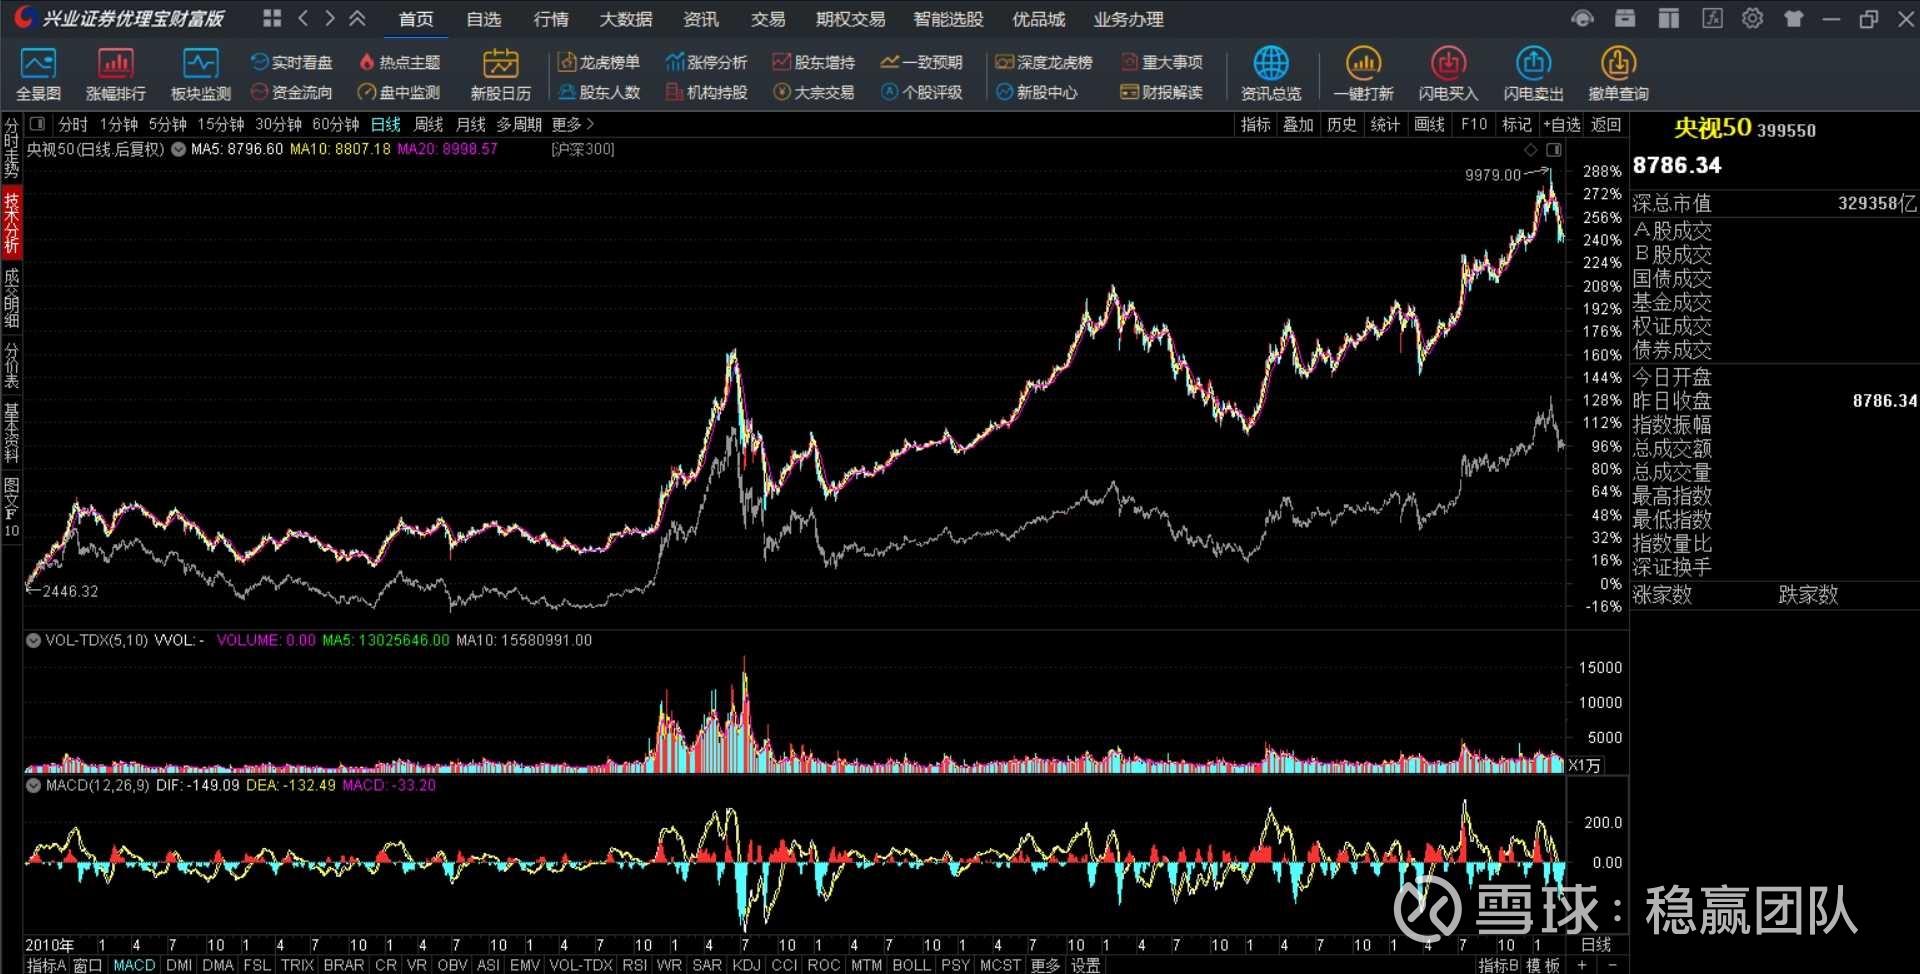Open 多周期 multi-period selector
This screenshot has width=1920, height=974.
519,124
